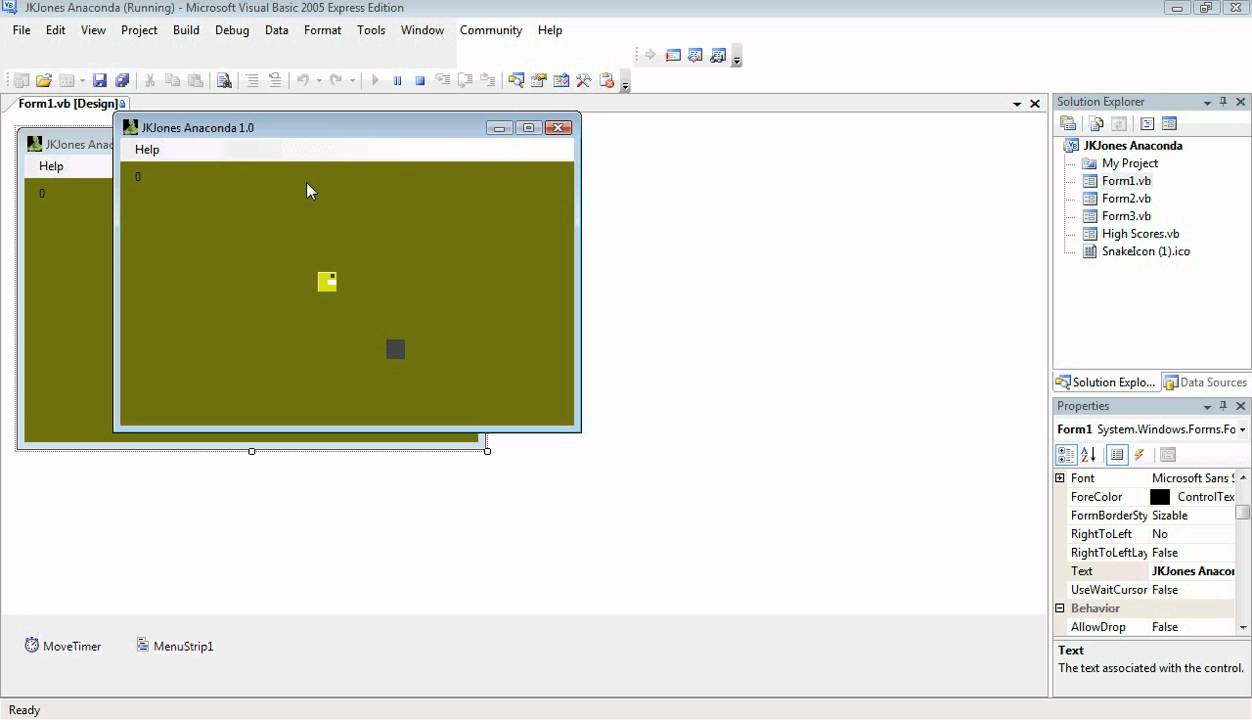This screenshot has width=1252, height=720.
Task: Open the Properties Window toolbar icon
Action: 539,81
